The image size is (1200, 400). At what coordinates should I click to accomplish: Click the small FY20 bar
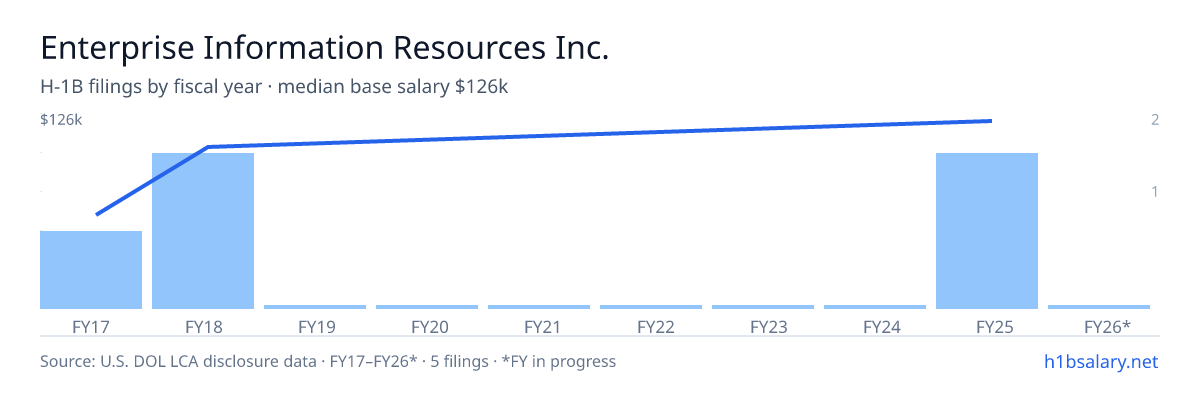[427, 307]
